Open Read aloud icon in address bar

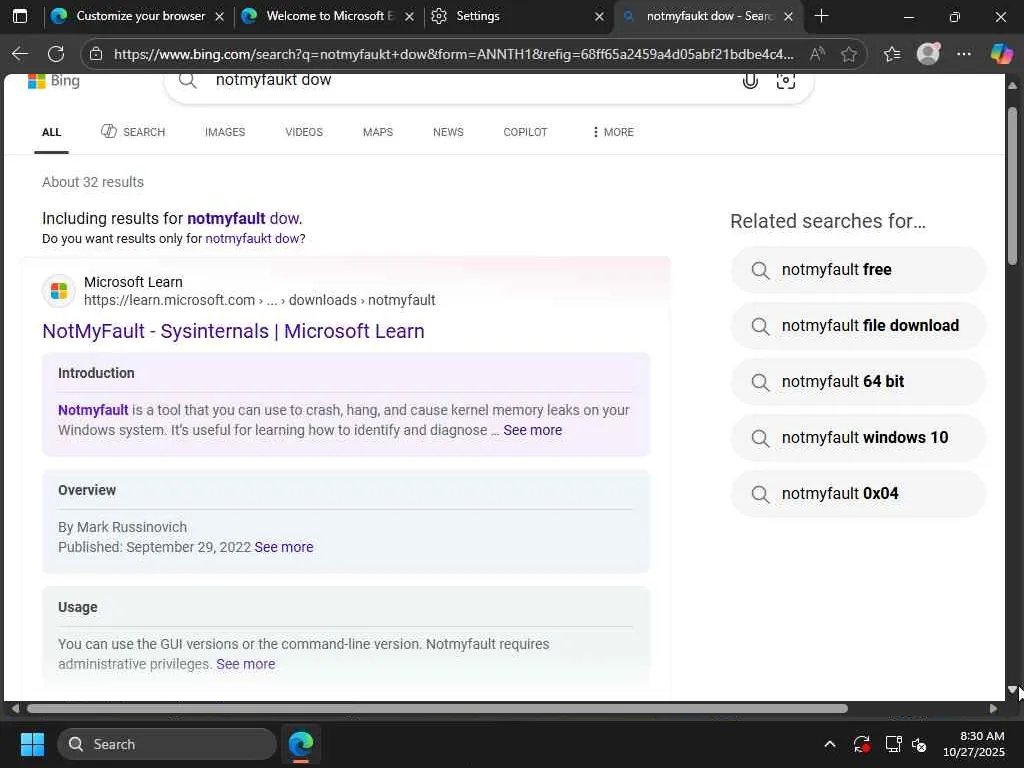pos(817,54)
